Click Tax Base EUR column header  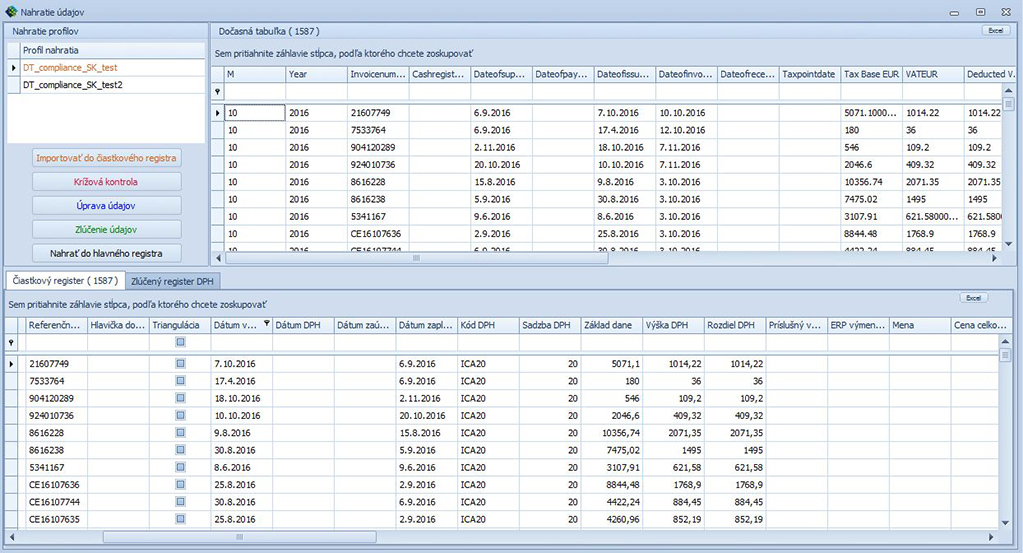tap(871, 74)
